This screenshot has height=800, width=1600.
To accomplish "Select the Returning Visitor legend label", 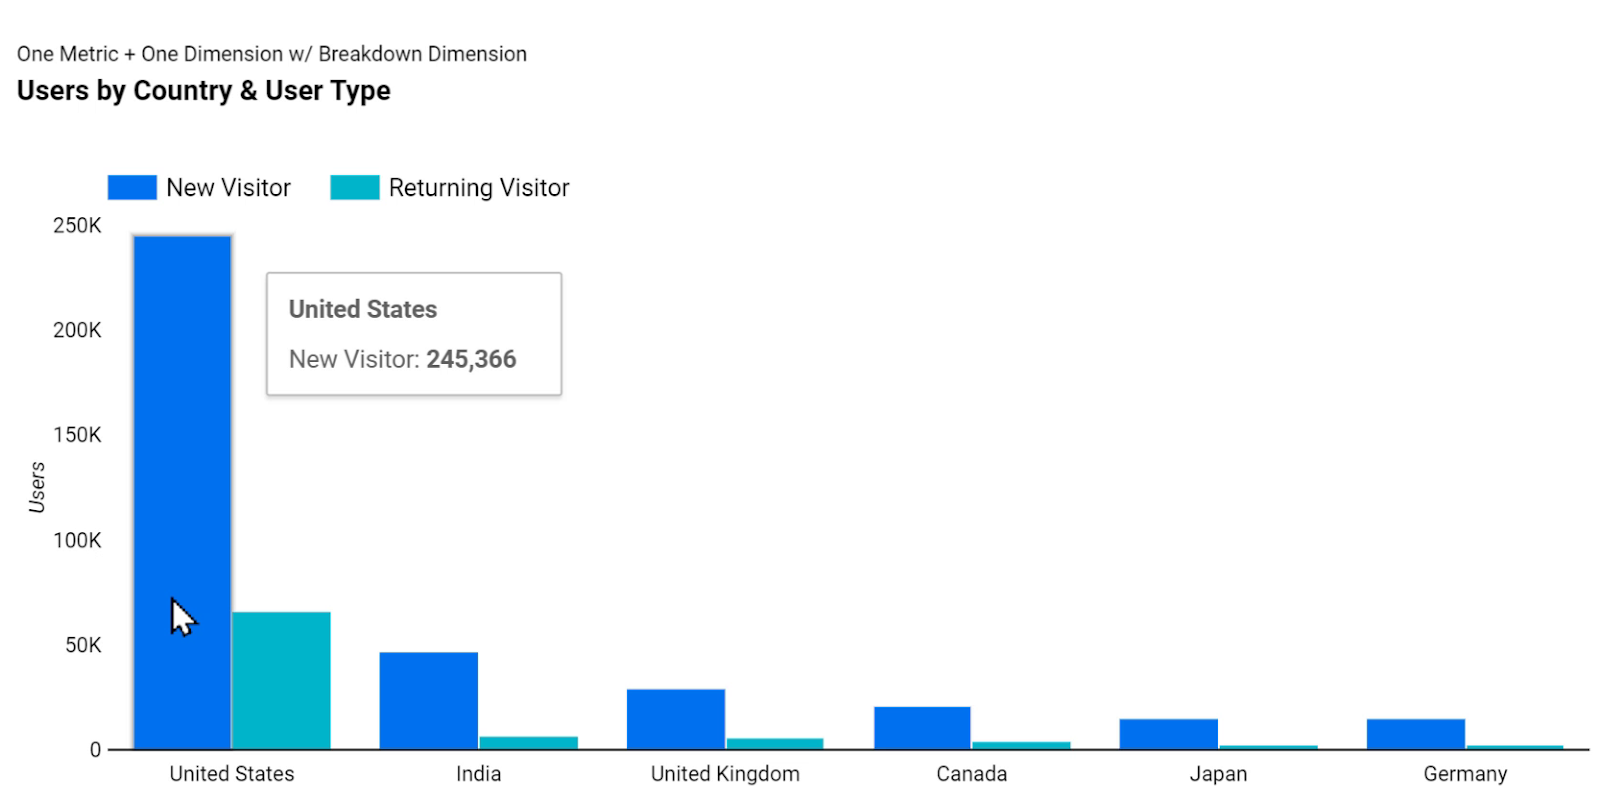I will 479,188.
